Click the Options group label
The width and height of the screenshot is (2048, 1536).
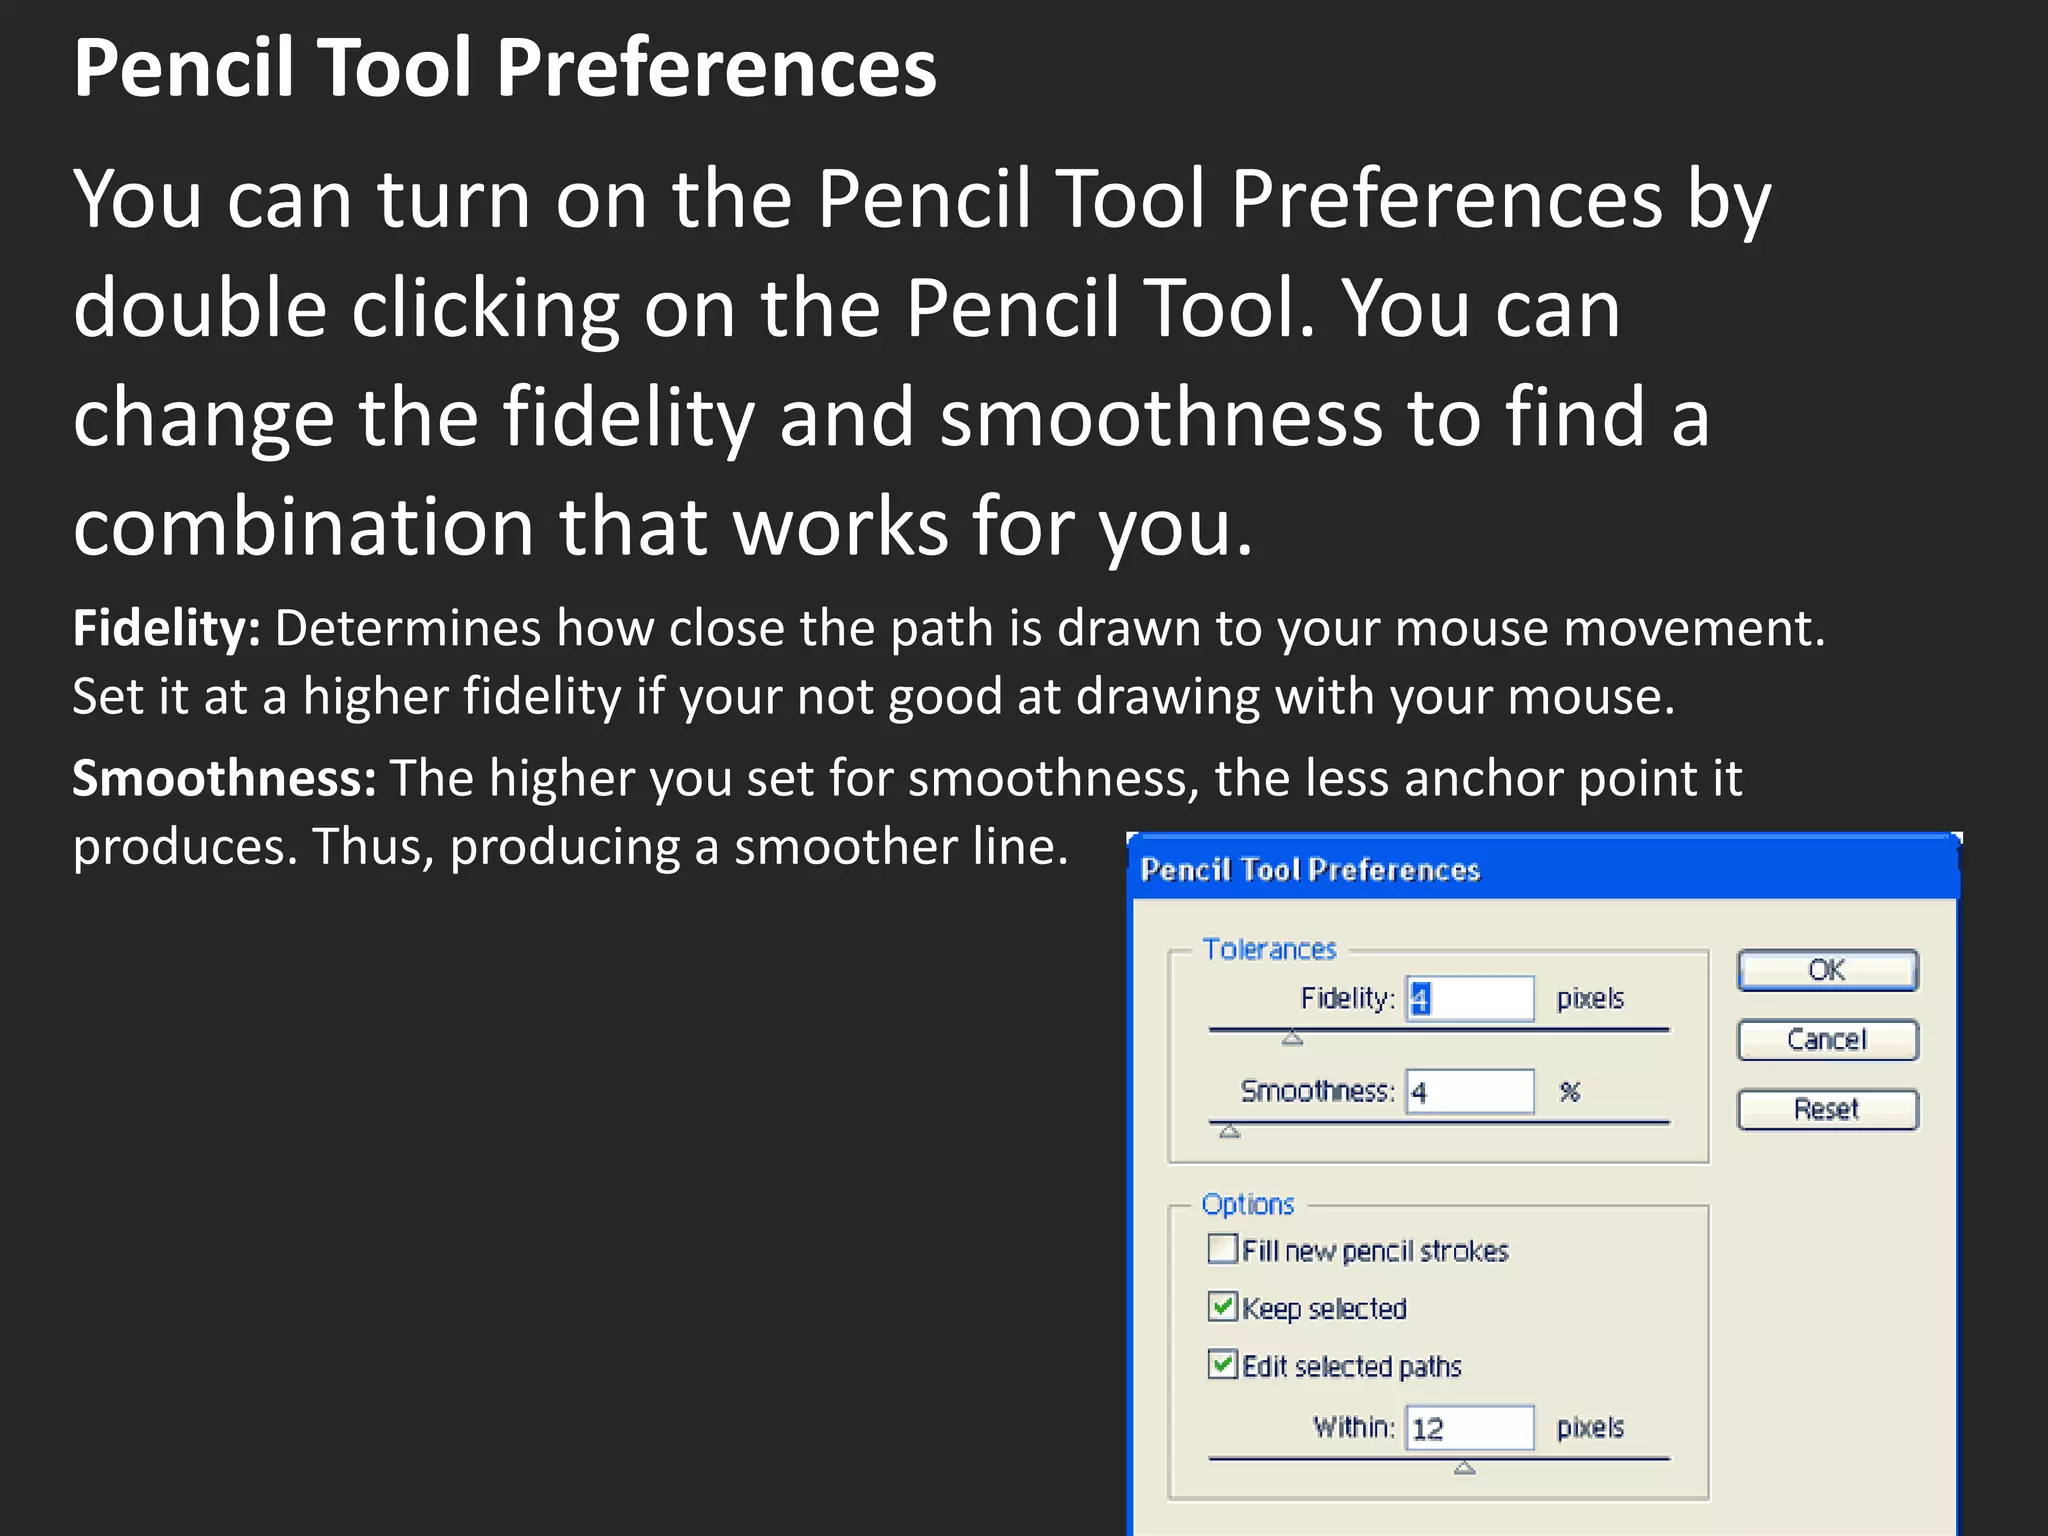click(1248, 1204)
